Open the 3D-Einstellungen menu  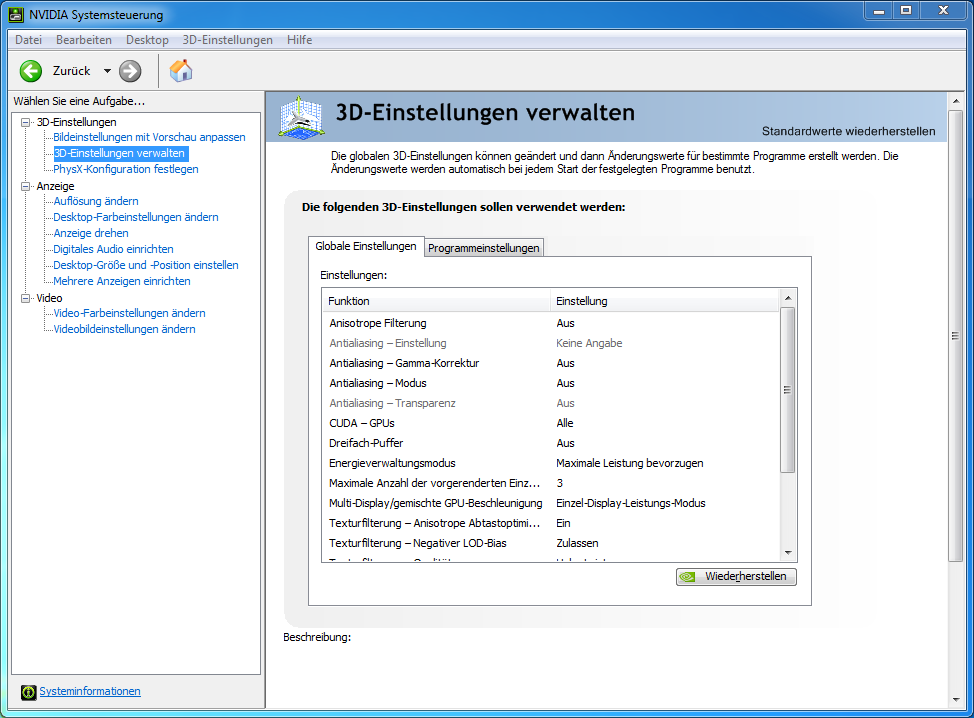(x=227, y=40)
